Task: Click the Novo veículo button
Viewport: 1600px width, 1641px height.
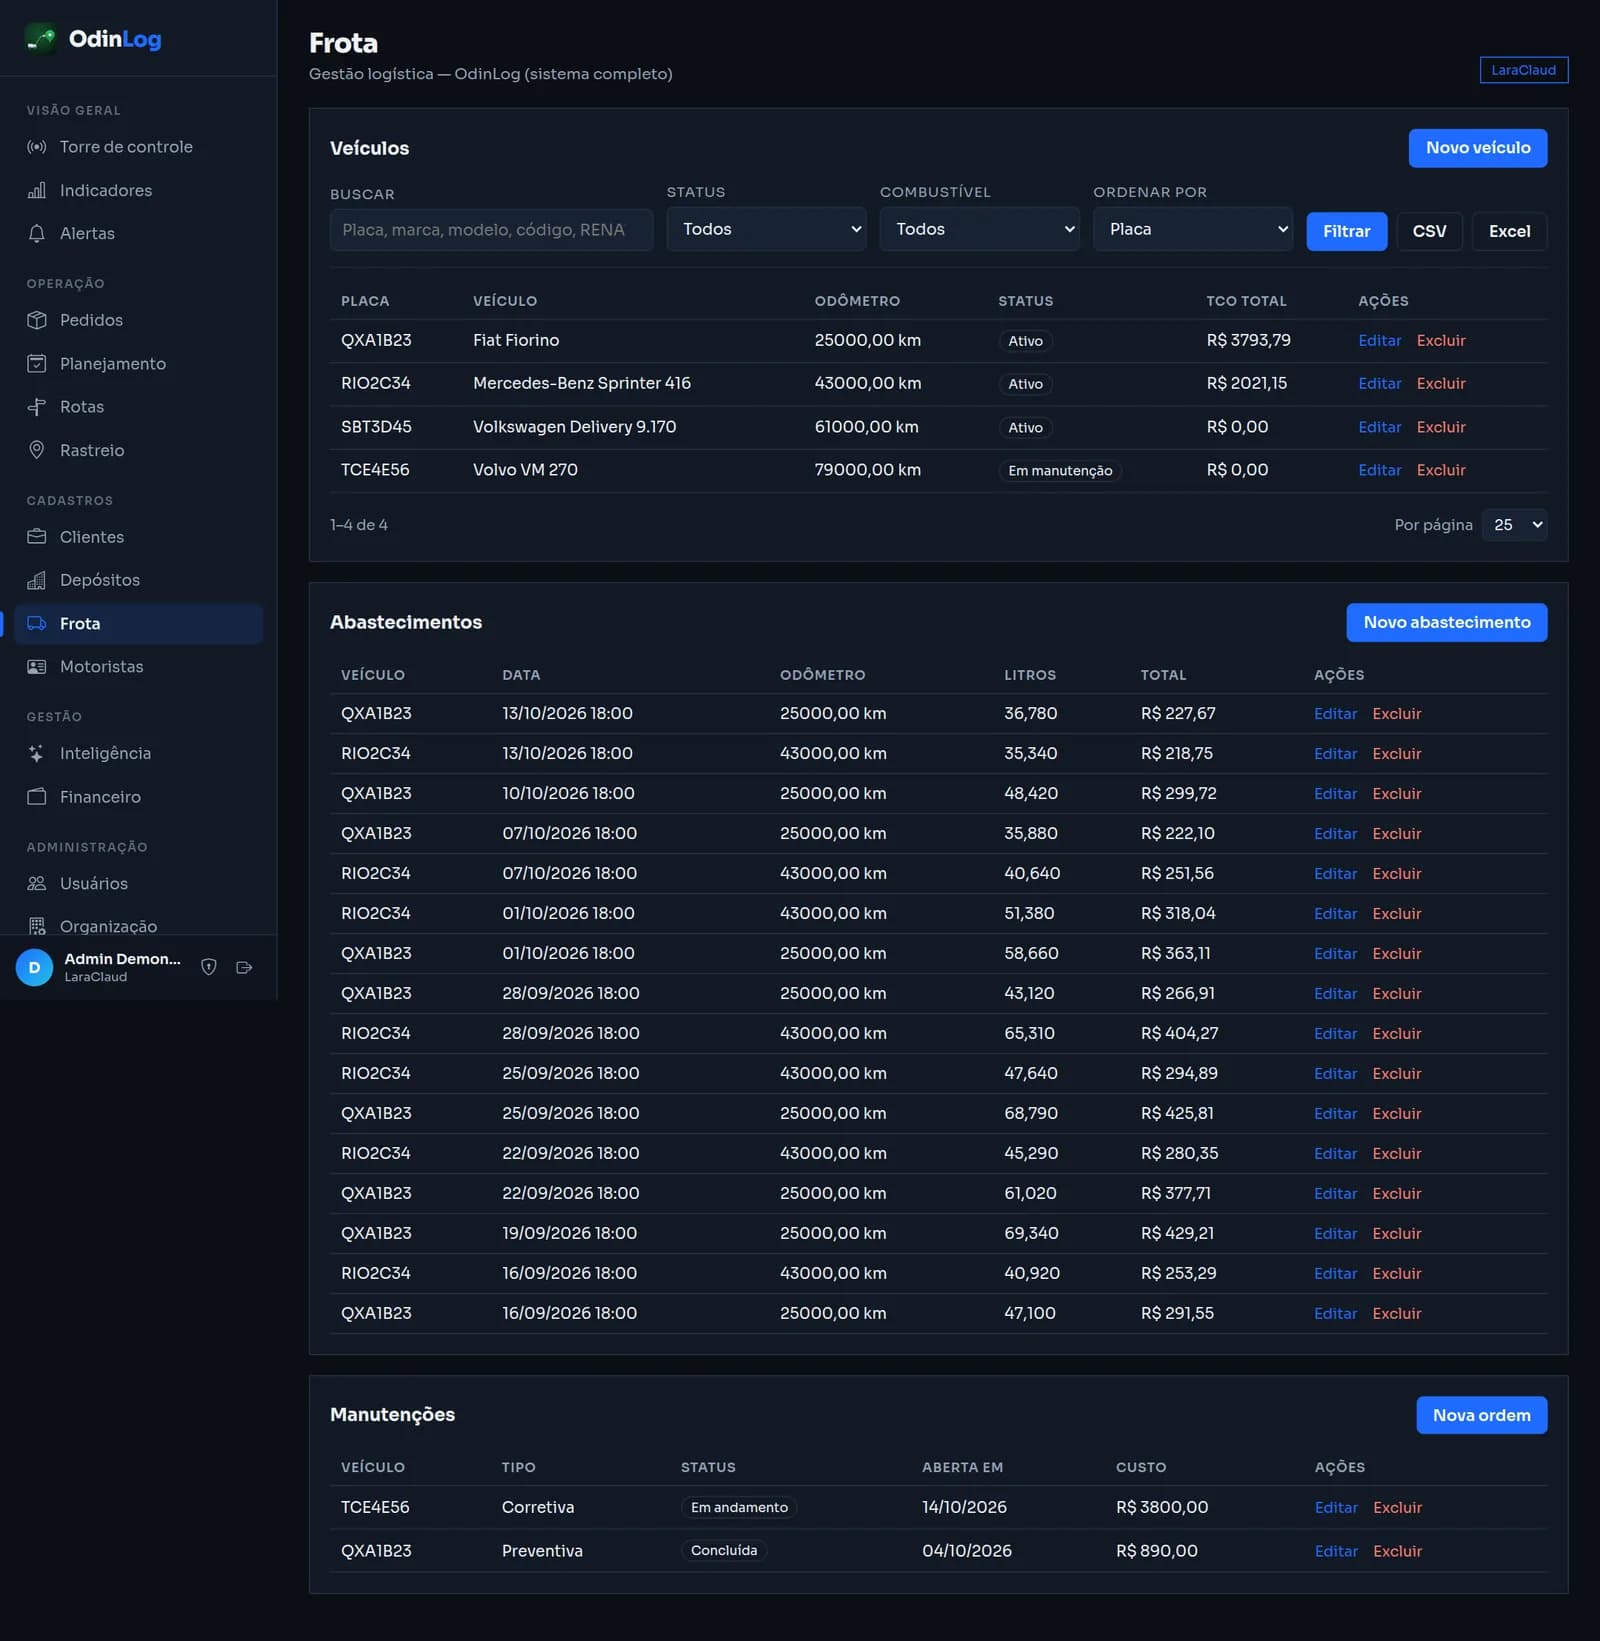Action: [1477, 148]
